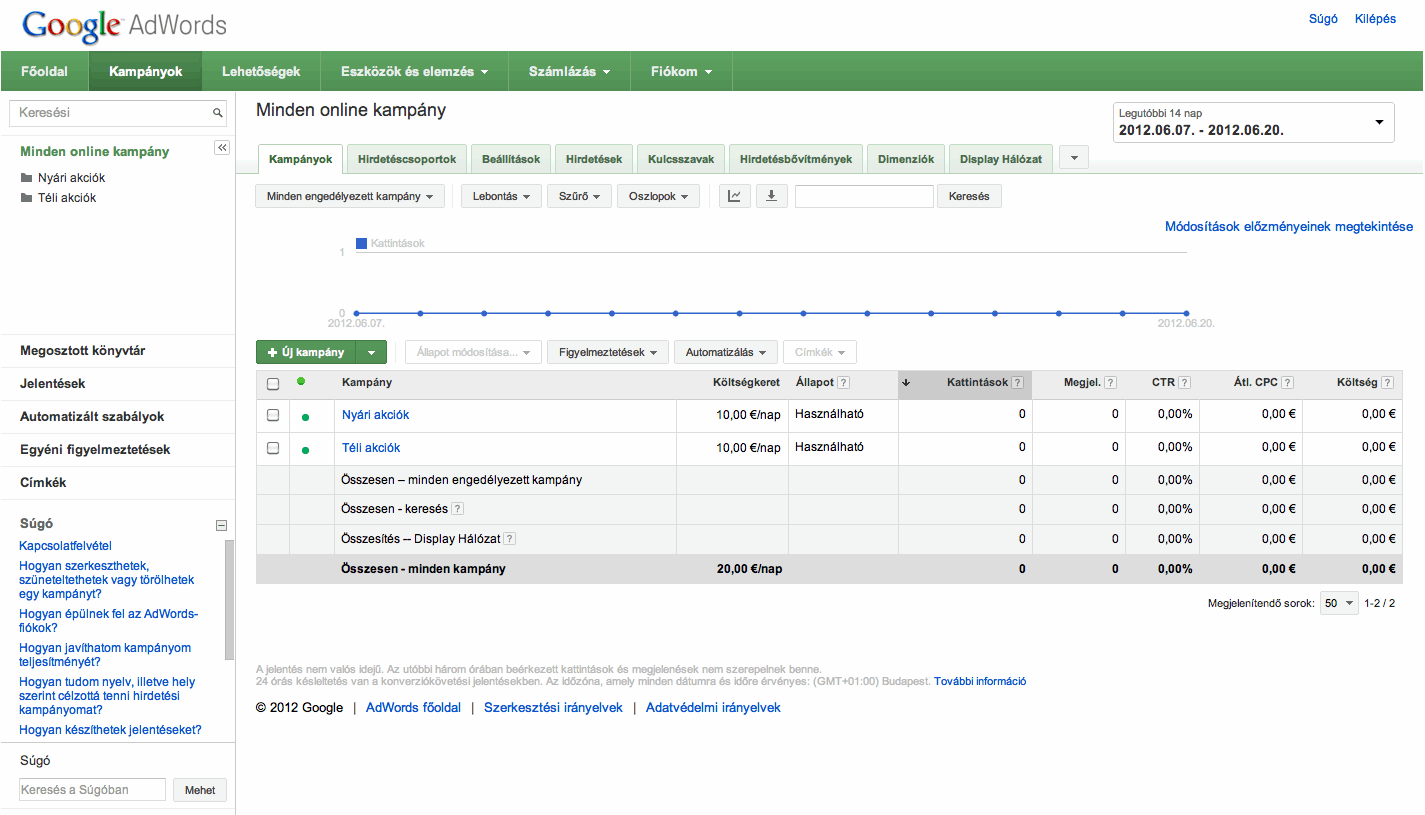The image size is (1425, 815).
Task: Click the sort arrow in Kattintások header
Action: [x=906, y=383]
